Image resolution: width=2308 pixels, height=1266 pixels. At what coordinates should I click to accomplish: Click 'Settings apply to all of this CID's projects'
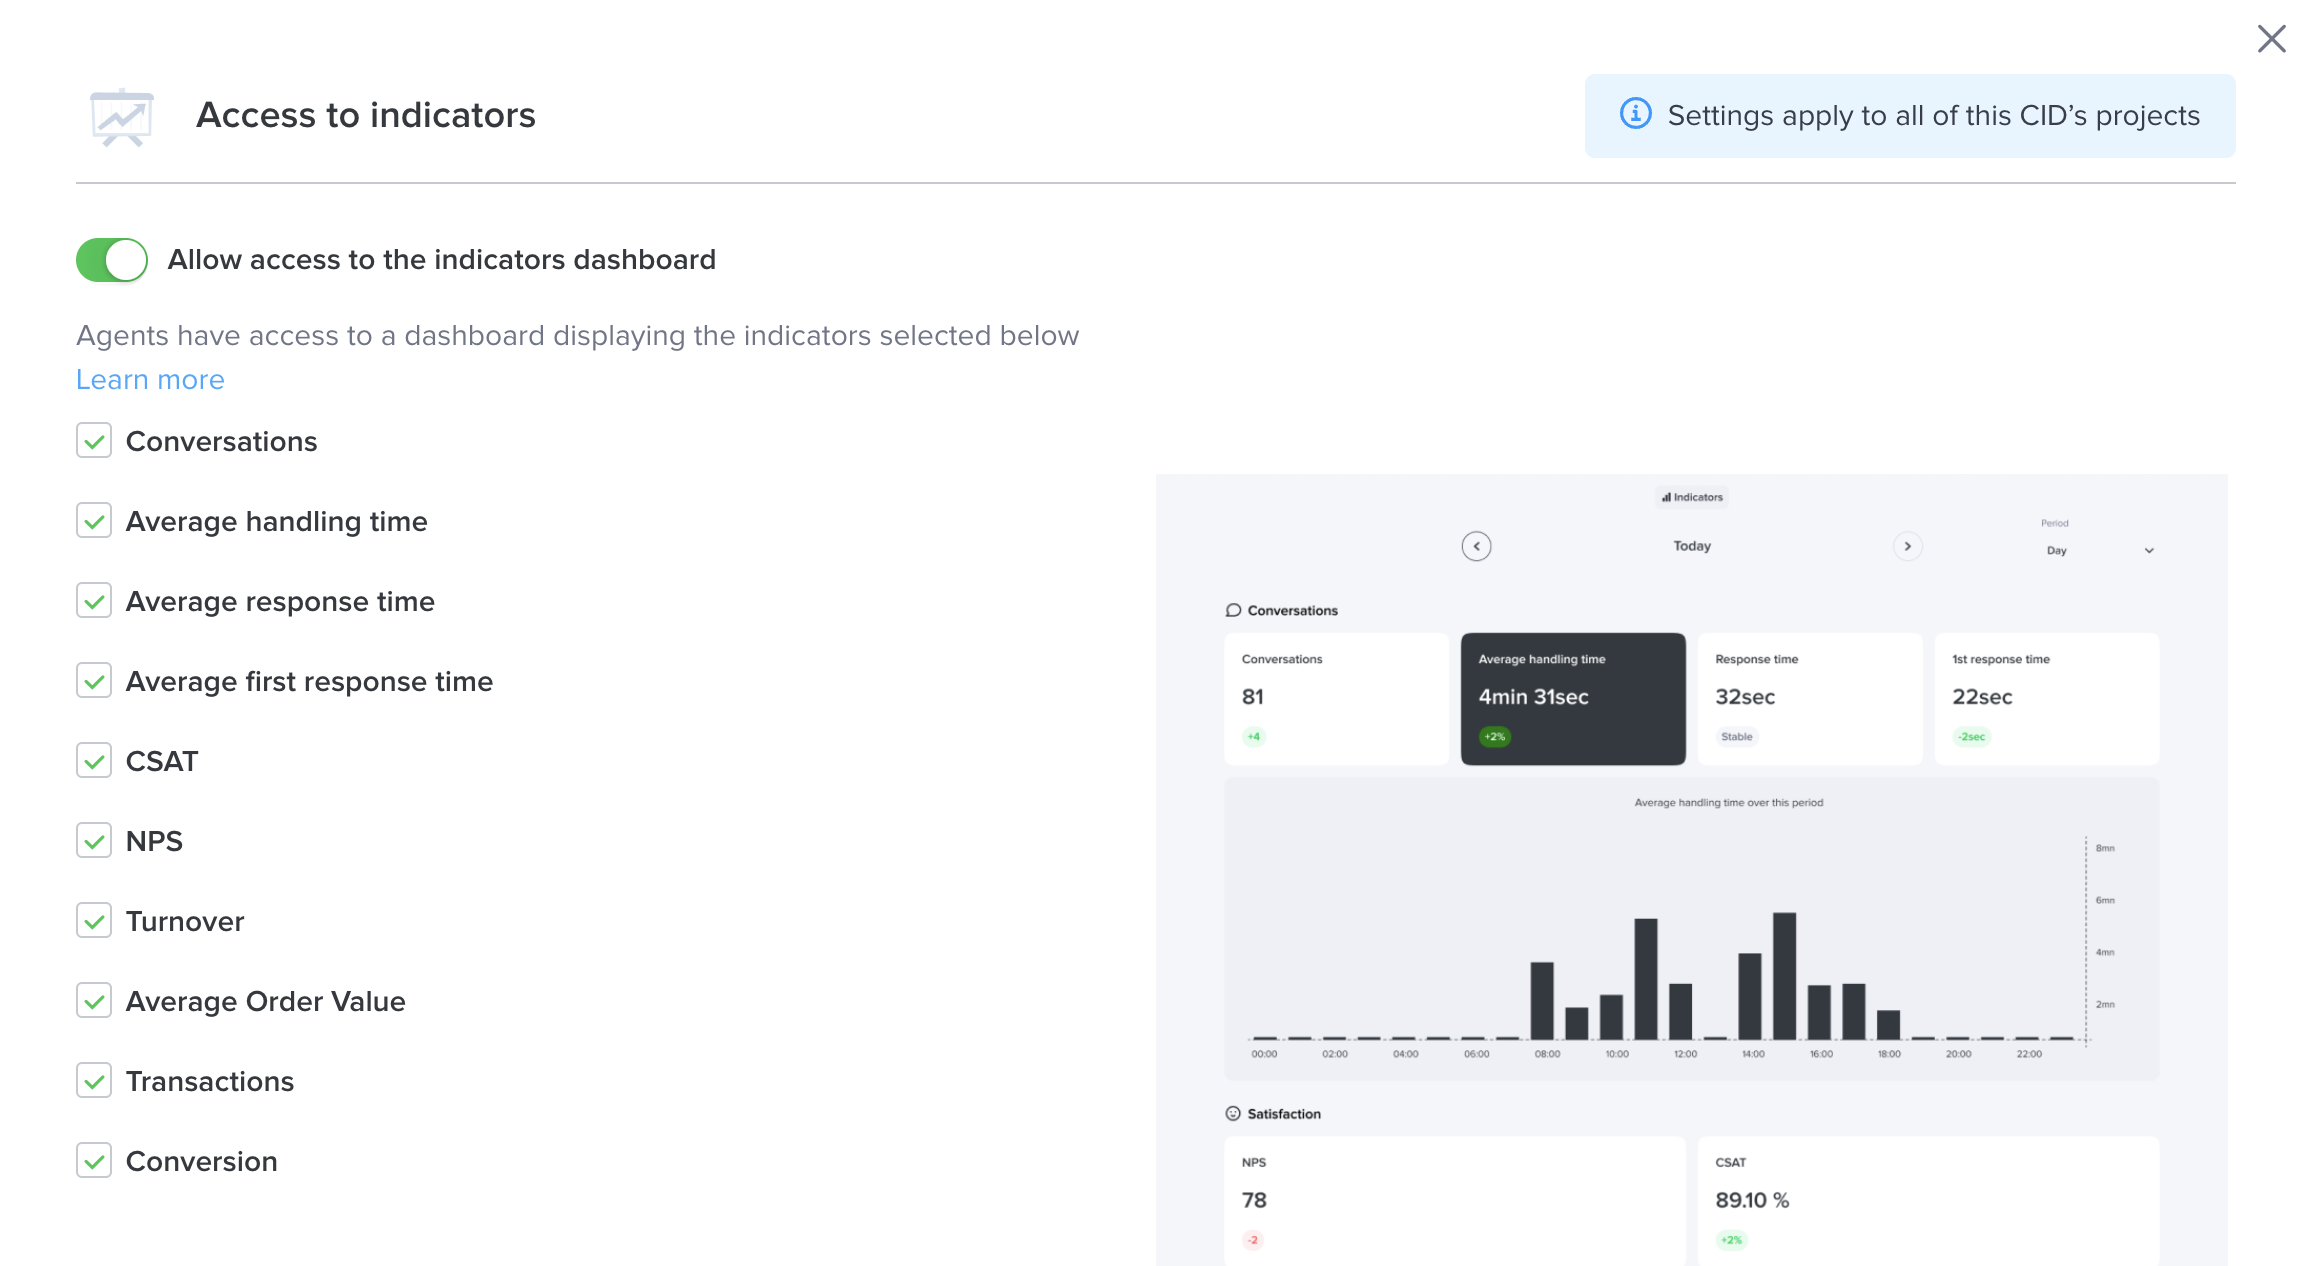click(x=1934, y=115)
